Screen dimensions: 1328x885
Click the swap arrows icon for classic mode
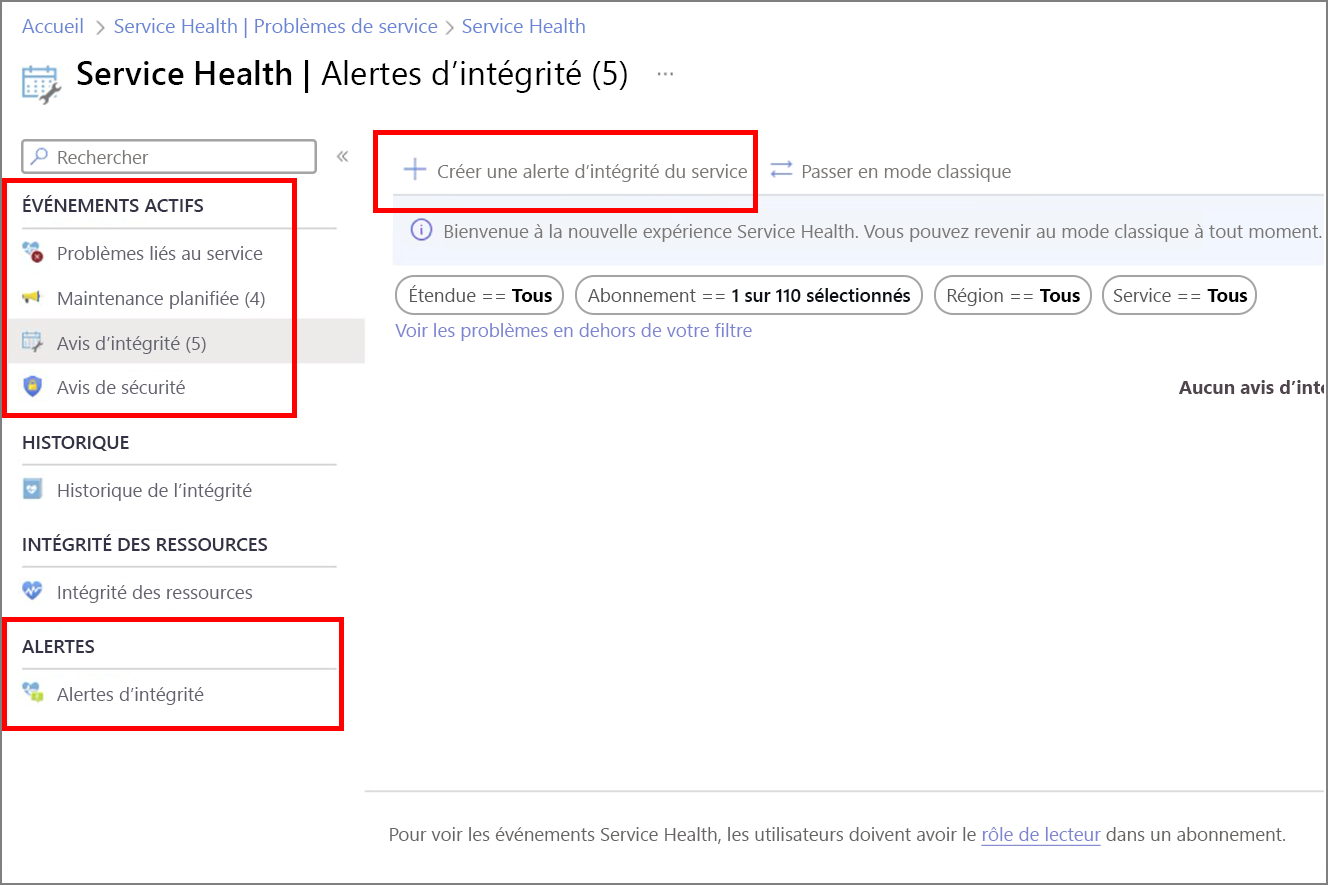click(x=781, y=170)
